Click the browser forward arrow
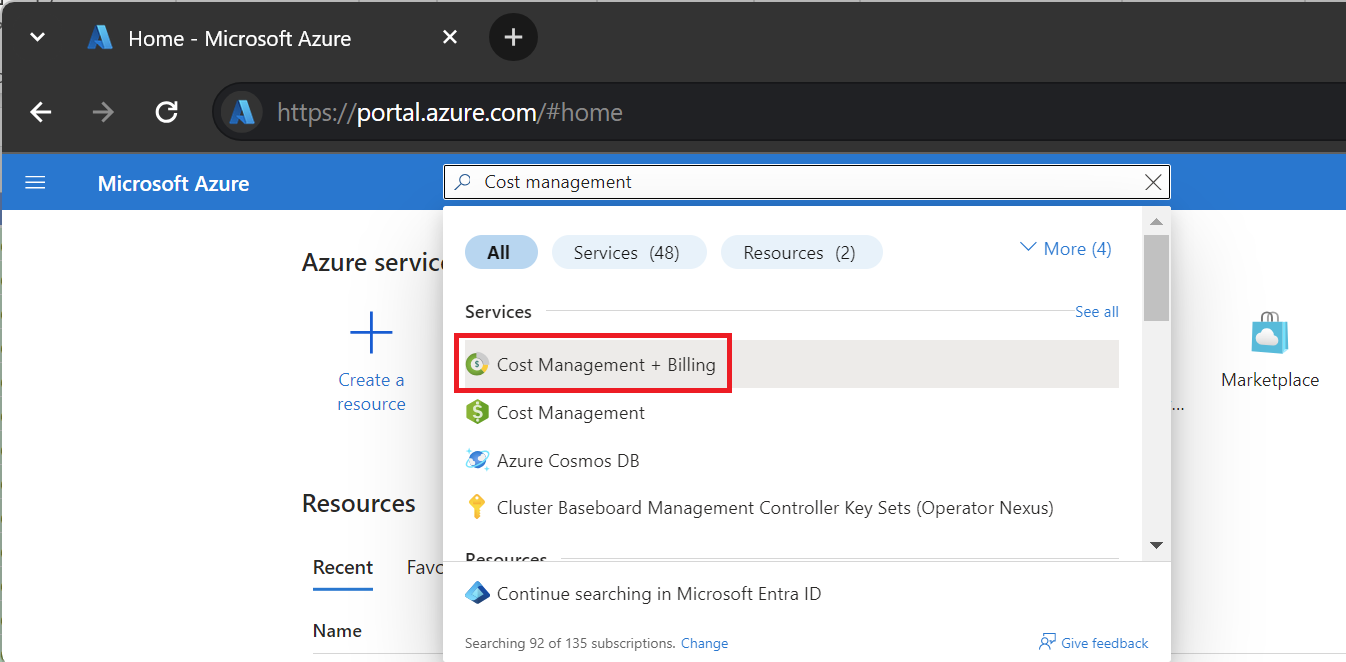This screenshot has width=1346, height=662. click(103, 112)
